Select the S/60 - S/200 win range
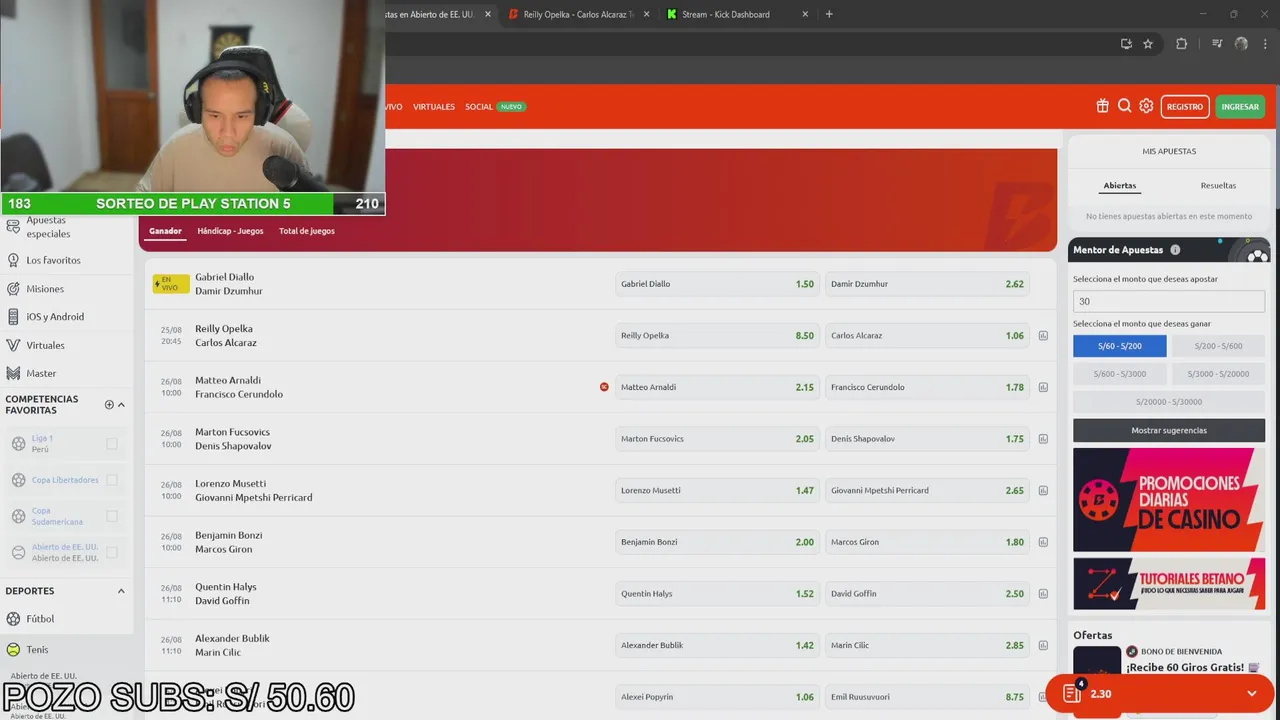The width and height of the screenshot is (1280, 720). (1119, 346)
